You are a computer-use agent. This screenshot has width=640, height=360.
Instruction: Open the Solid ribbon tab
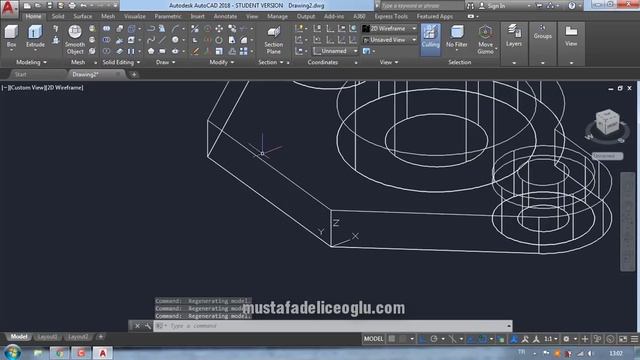click(x=58, y=16)
